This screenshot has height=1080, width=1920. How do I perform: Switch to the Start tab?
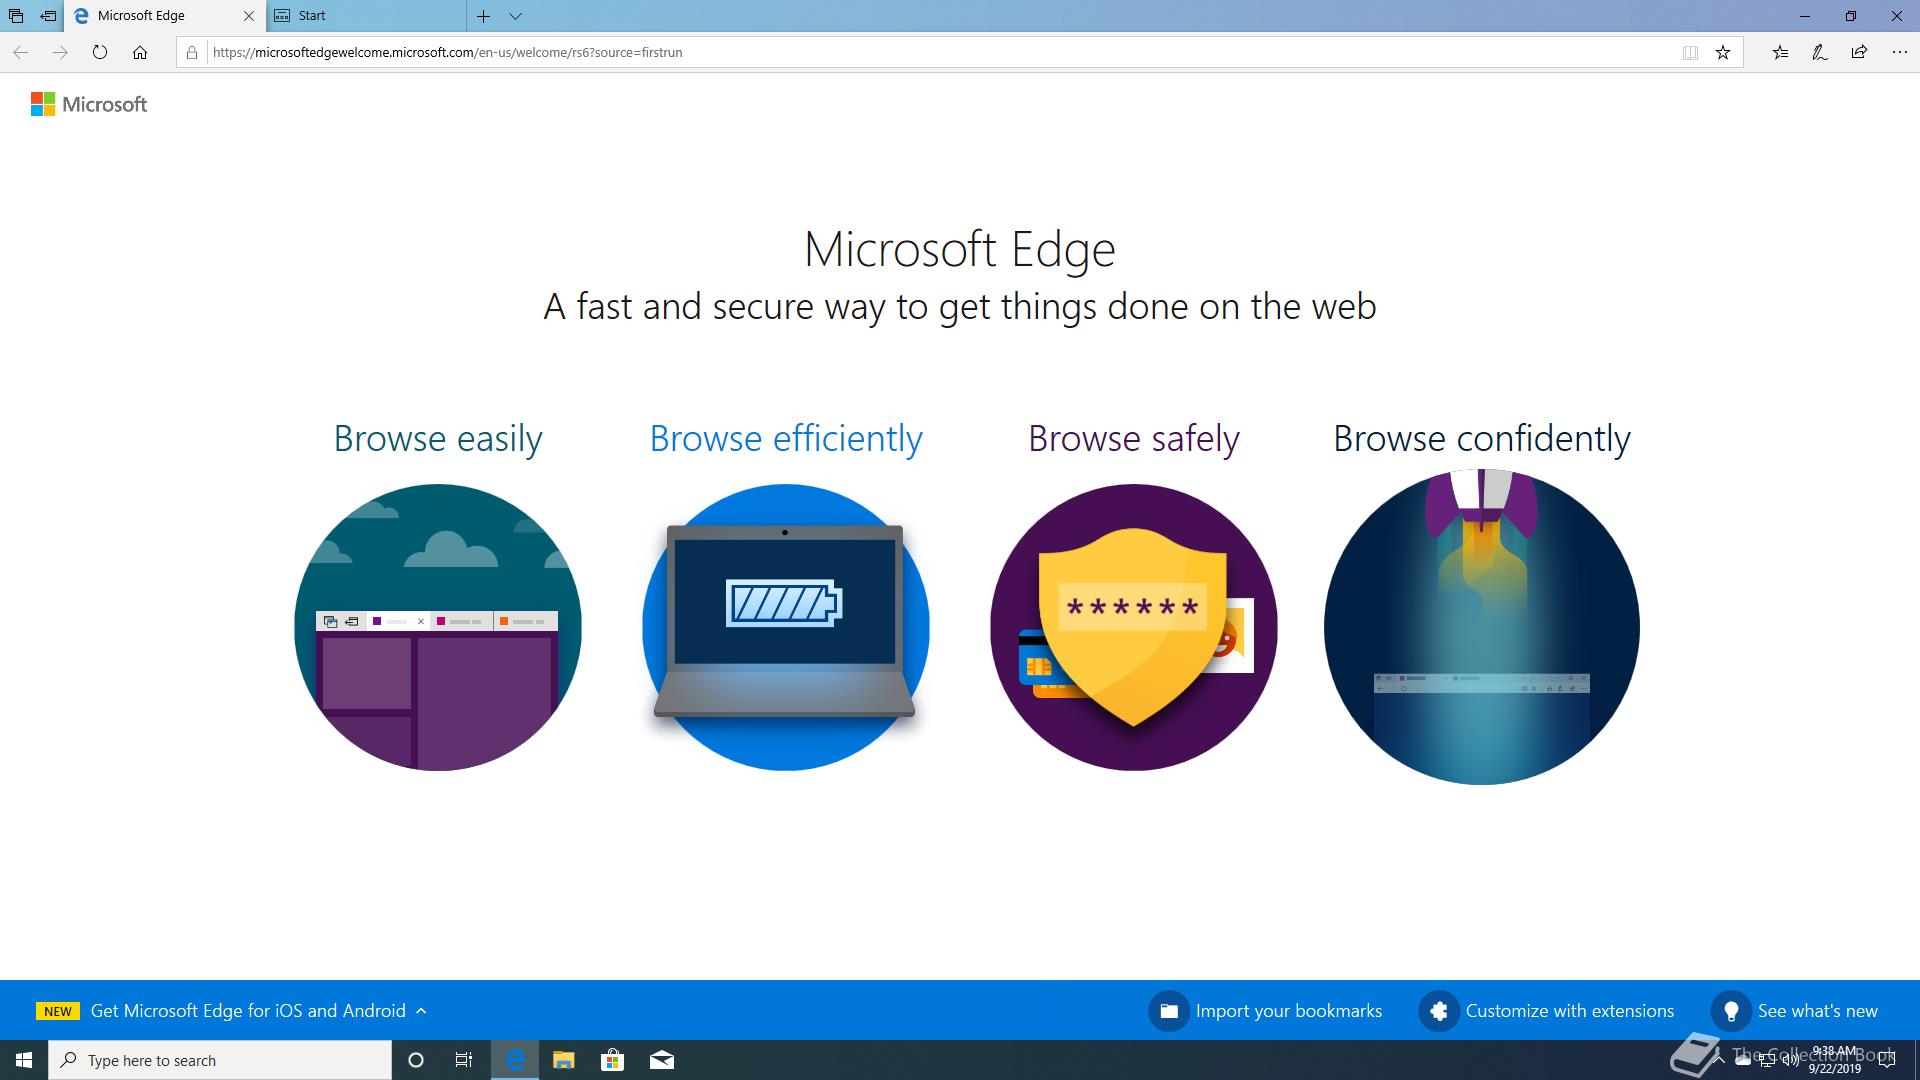[x=366, y=16]
